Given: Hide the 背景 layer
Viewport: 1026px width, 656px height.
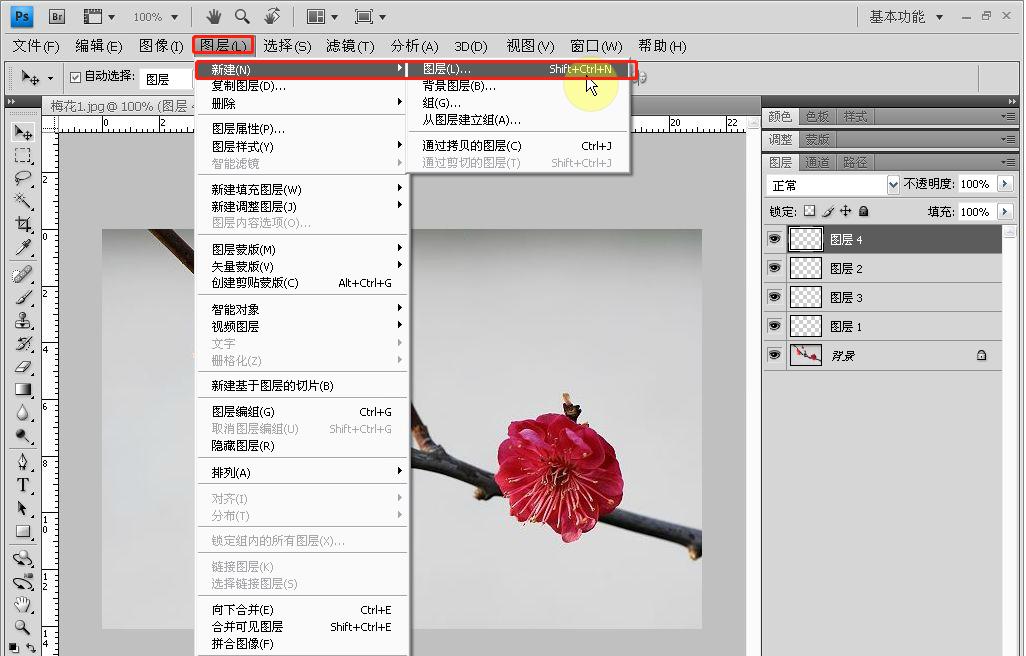Looking at the screenshot, I should (x=774, y=355).
